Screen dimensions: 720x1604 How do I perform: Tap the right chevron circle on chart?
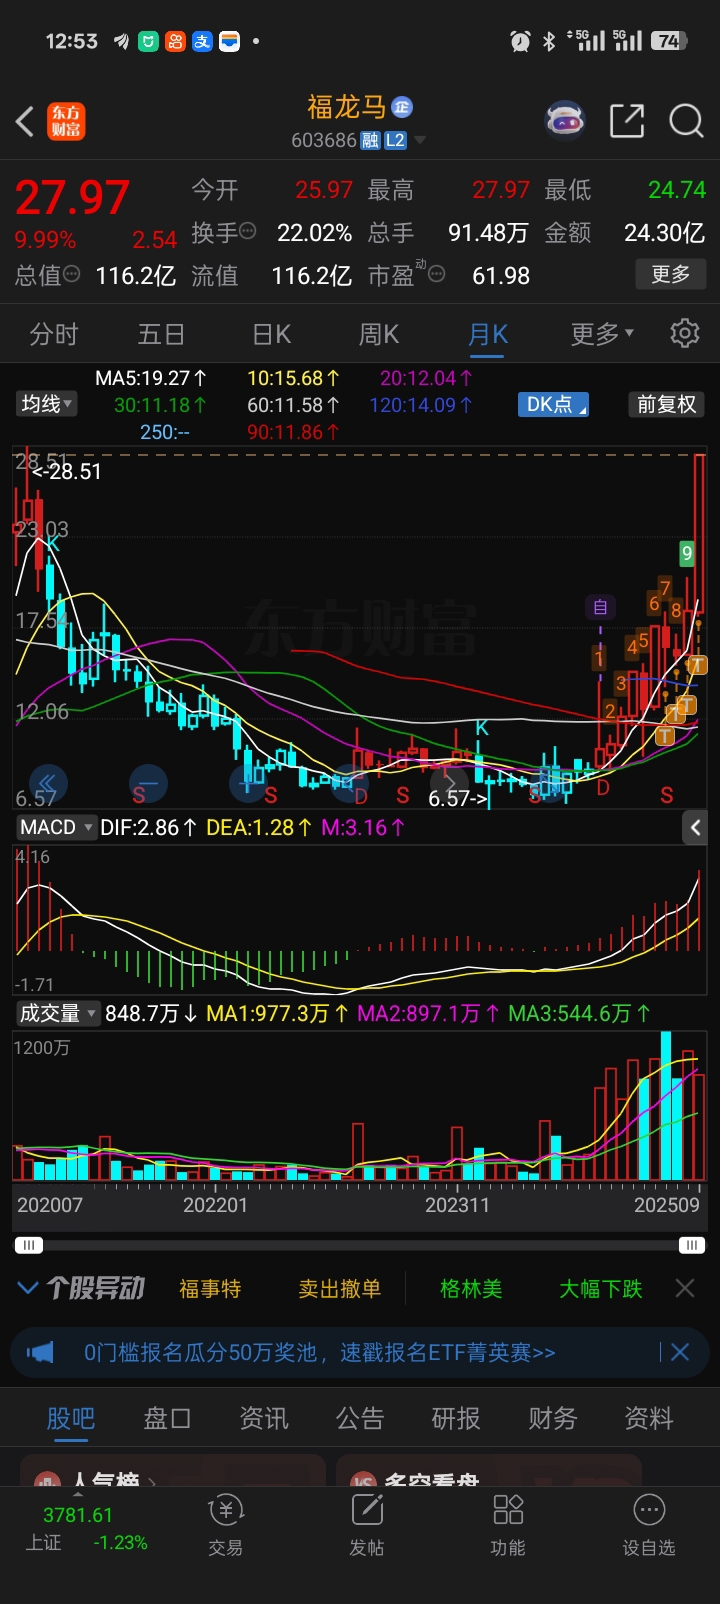coord(449,783)
